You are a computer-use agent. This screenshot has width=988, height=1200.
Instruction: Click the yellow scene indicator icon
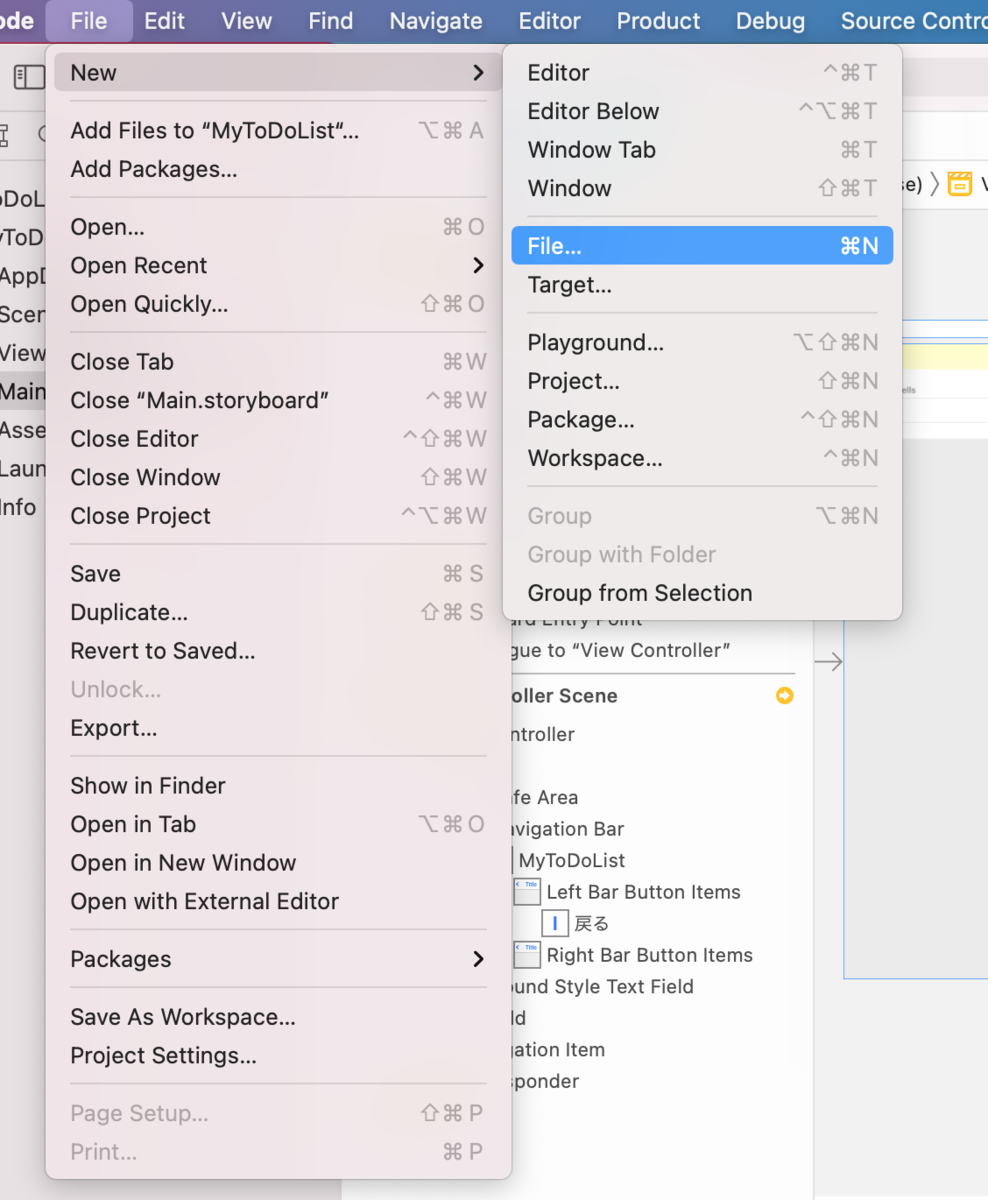pos(785,695)
